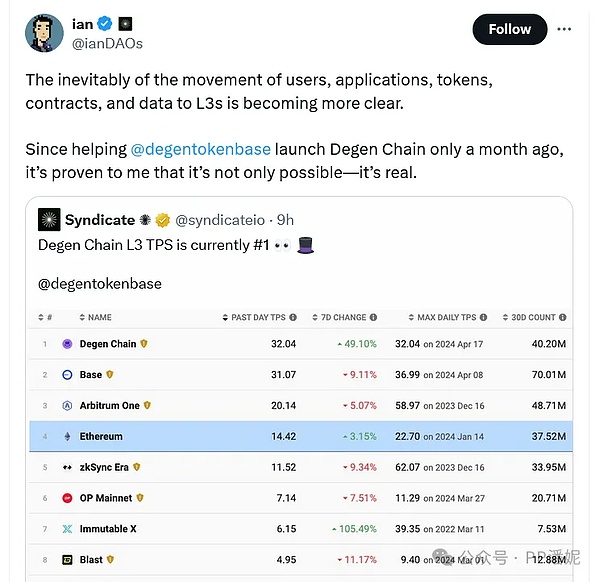600x582 pixels.
Task: Click the Syndicate avatar icon
Action: coord(49,220)
